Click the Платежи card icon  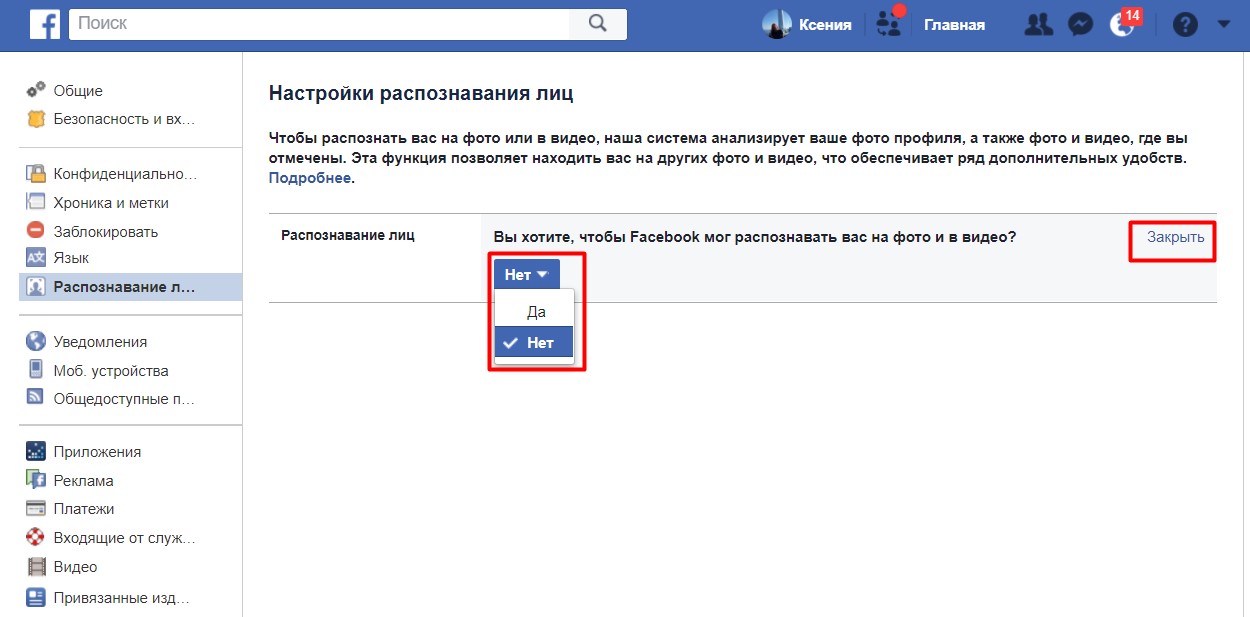[x=36, y=508]
